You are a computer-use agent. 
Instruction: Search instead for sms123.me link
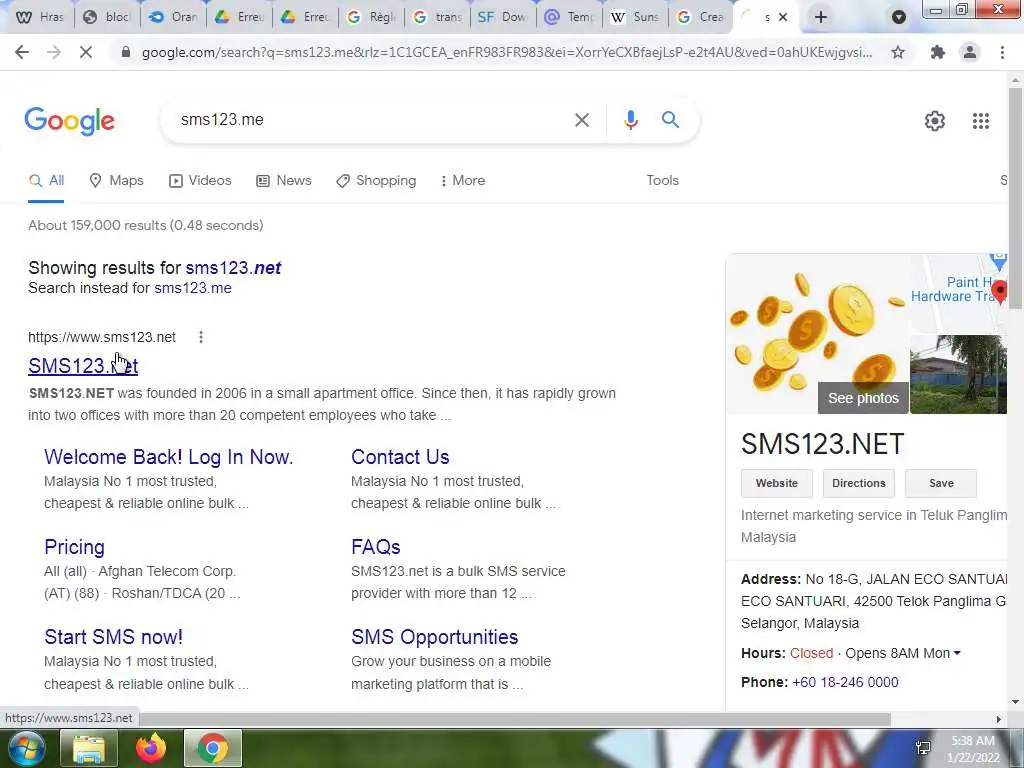pyautogui.click(x=193, y=288)
